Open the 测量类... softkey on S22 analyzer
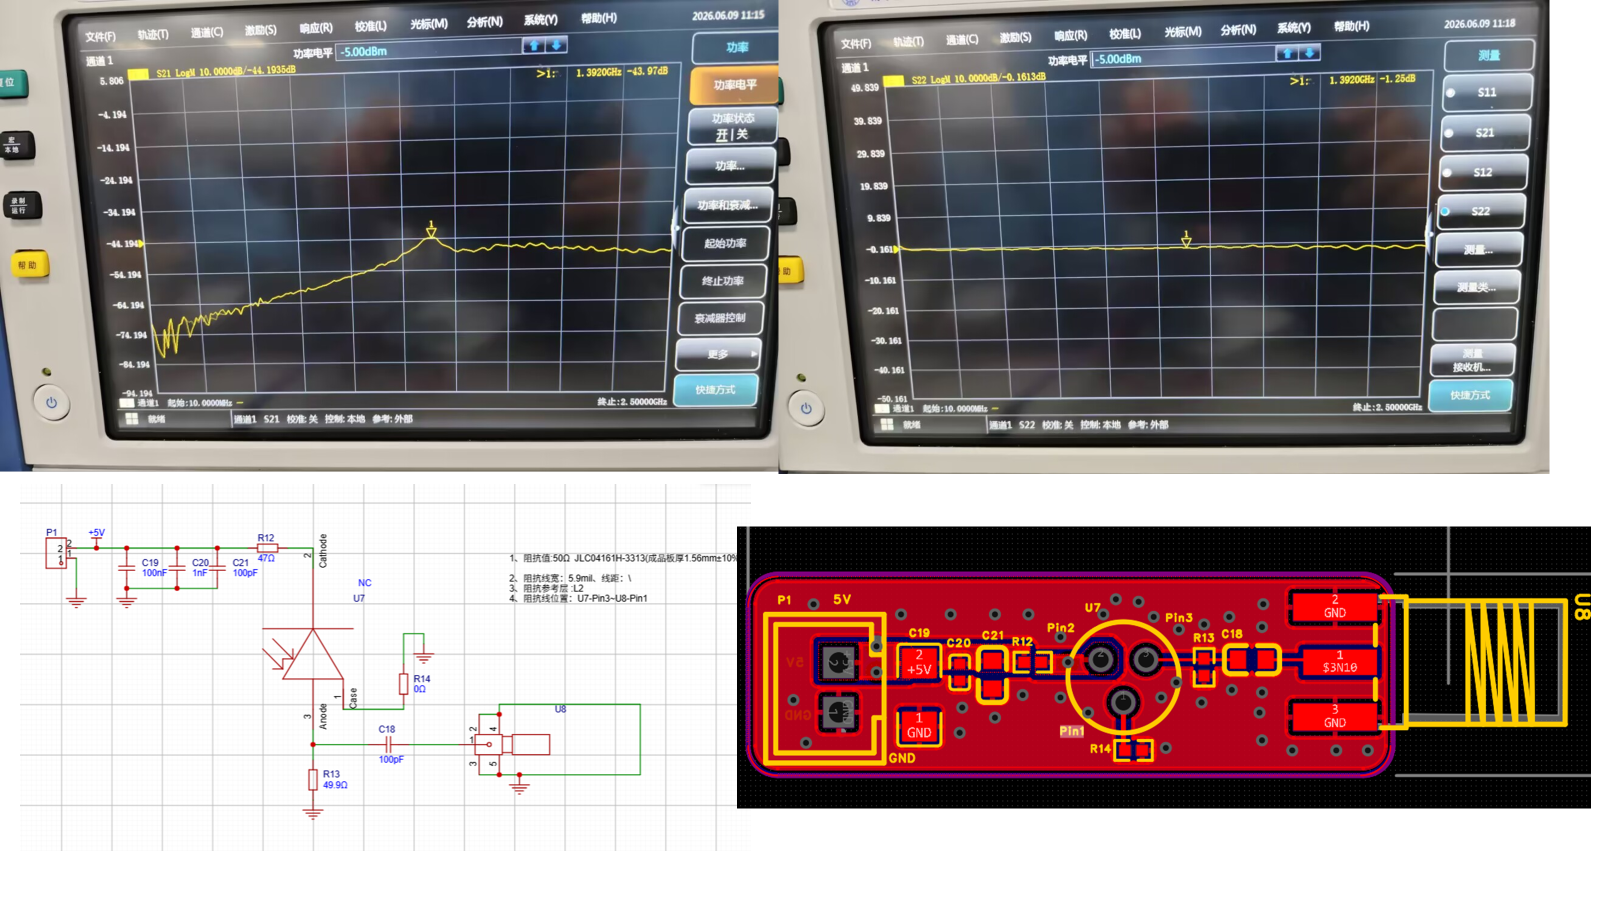 coord(1476,287)
